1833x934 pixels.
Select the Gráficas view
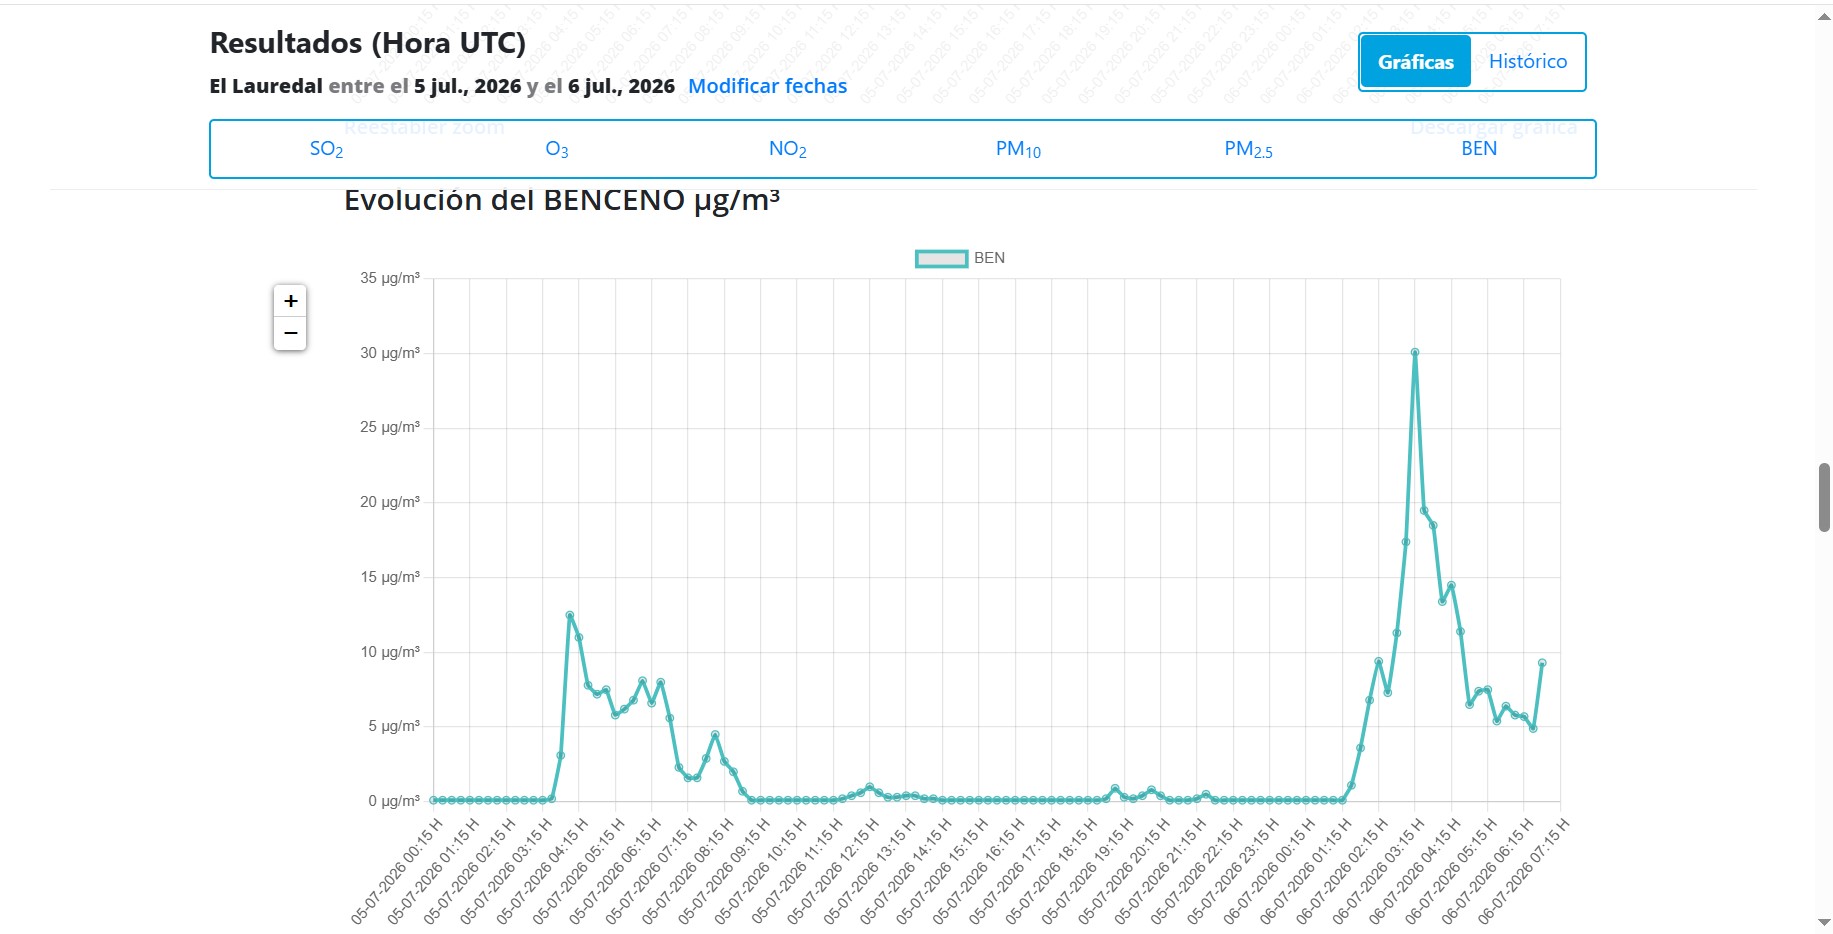coord(1415,61)
